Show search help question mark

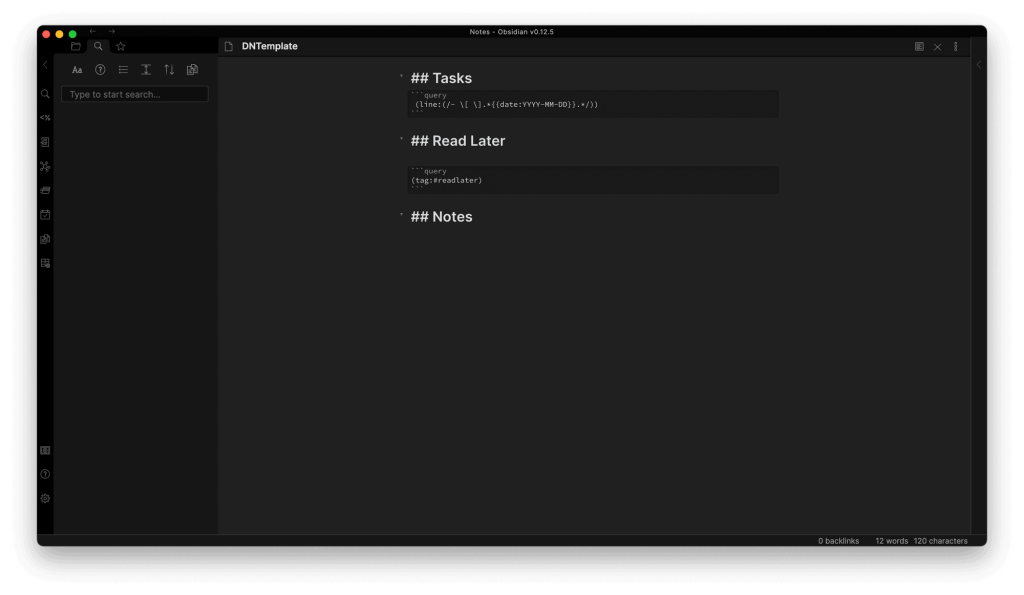click(x=100, y=70)
